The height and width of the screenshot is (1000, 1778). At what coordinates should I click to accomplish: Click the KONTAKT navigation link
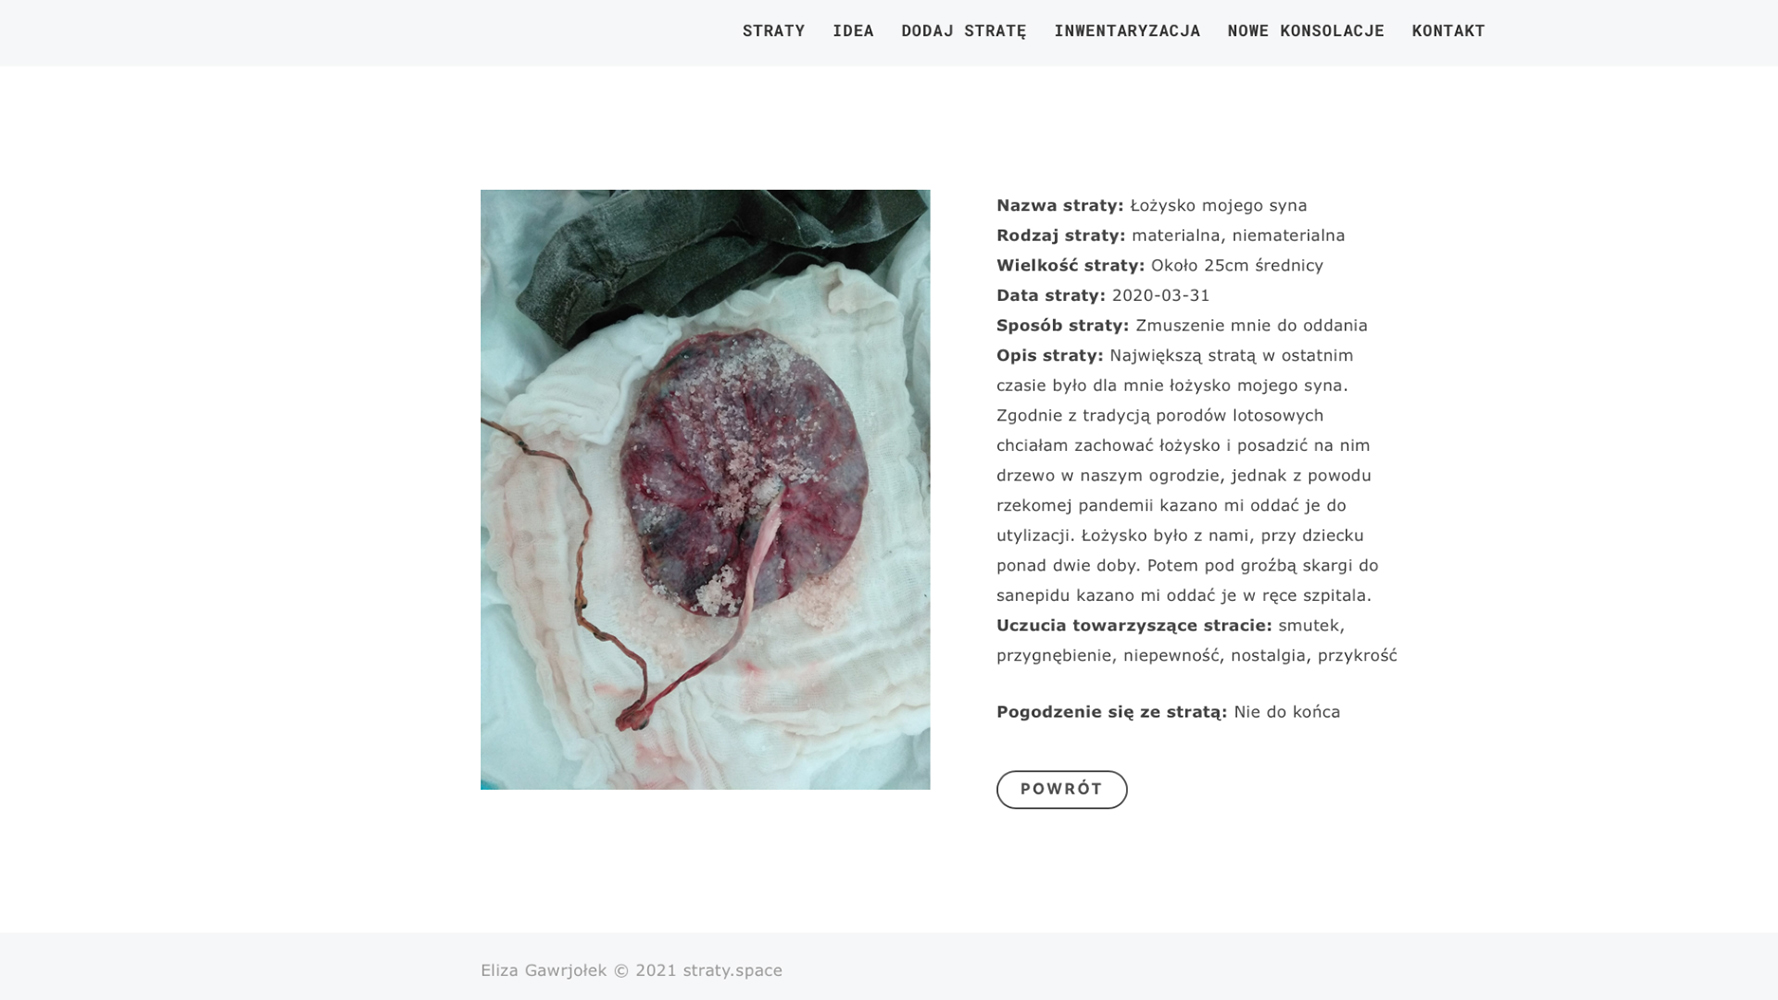click(x=1448, y=31)
